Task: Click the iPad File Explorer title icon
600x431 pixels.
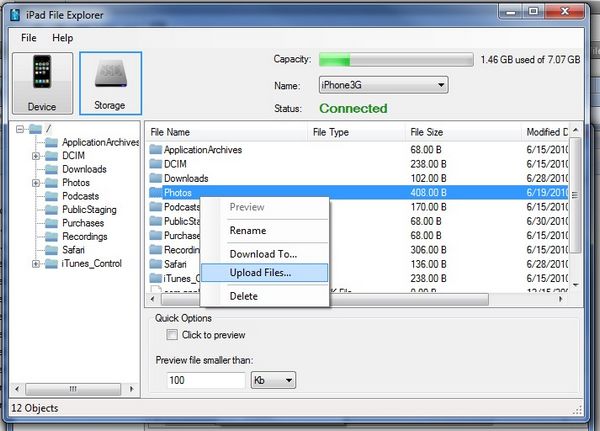Action: click(15, 15)
